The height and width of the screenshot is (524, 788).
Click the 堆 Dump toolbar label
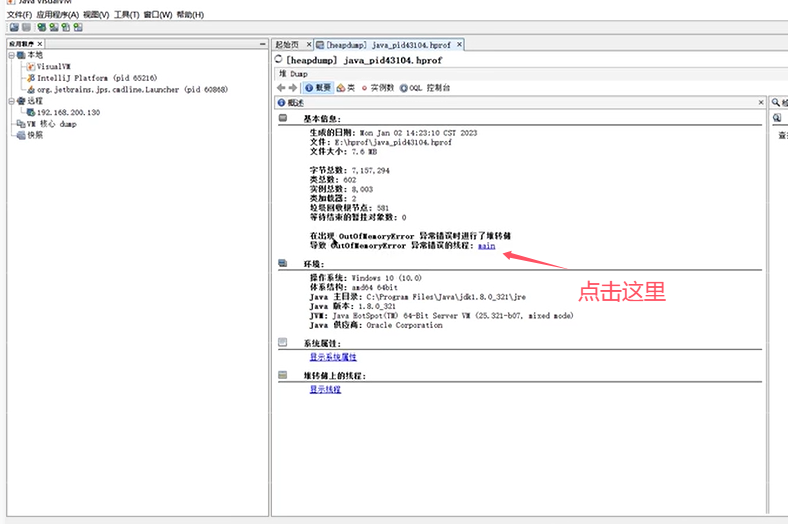point(293,74)
